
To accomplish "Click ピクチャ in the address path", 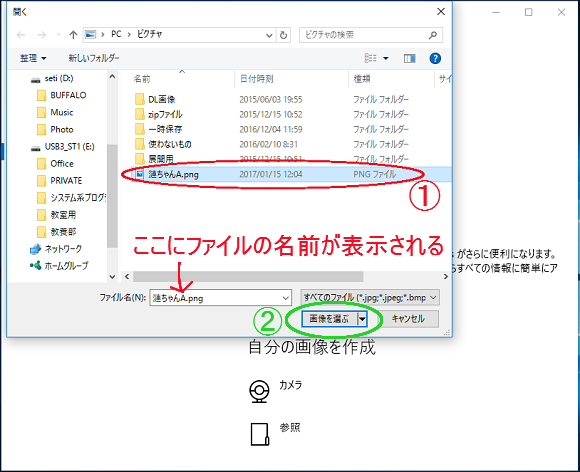I will click(149, 34).
